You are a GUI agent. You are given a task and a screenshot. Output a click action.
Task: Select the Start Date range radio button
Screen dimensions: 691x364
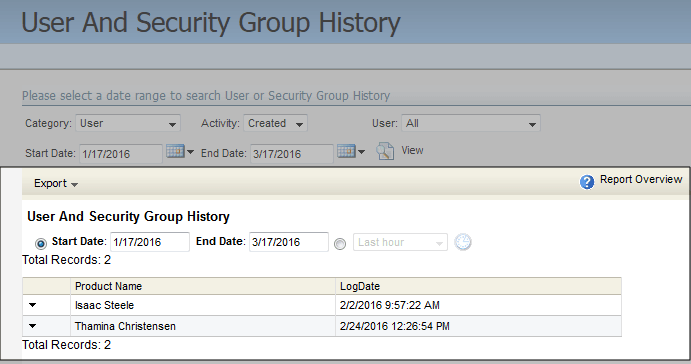[41, 243]
